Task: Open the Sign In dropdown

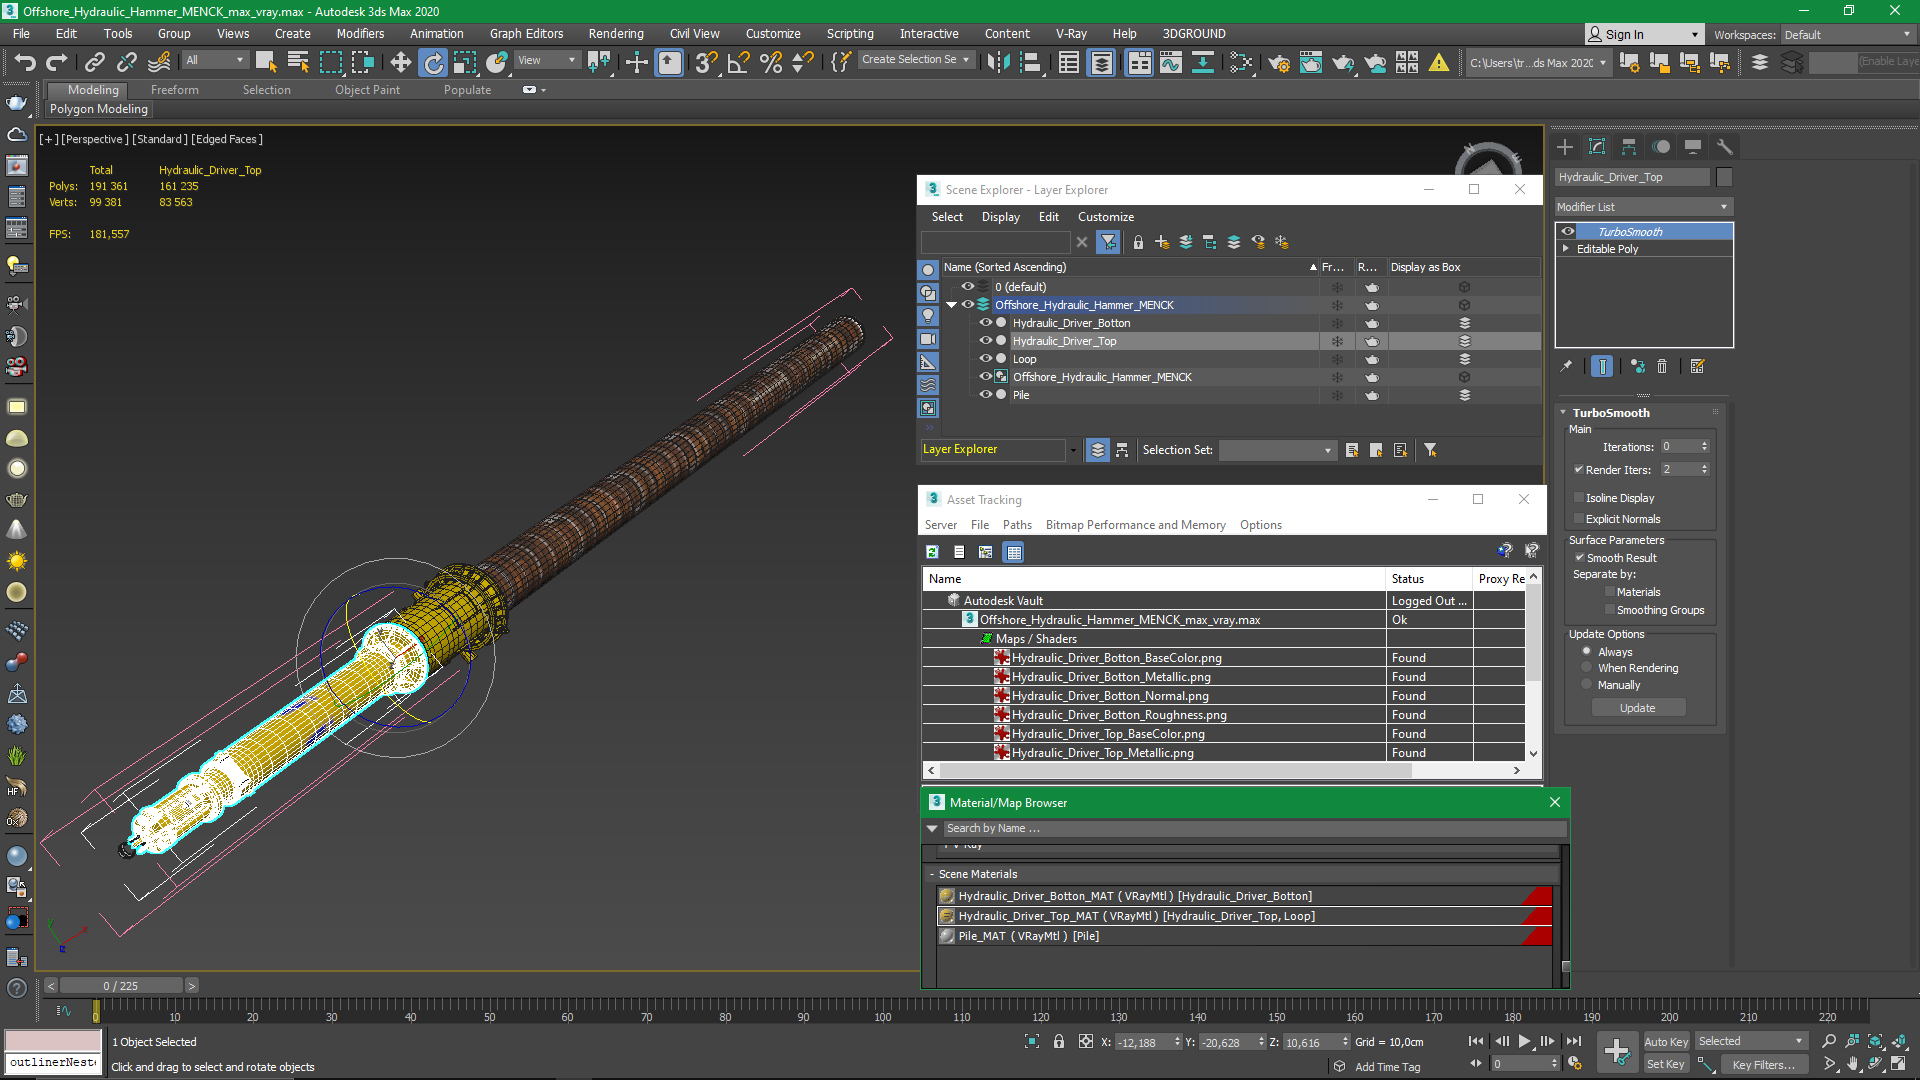Action: pyautogui.click(x=1644, y=35)
